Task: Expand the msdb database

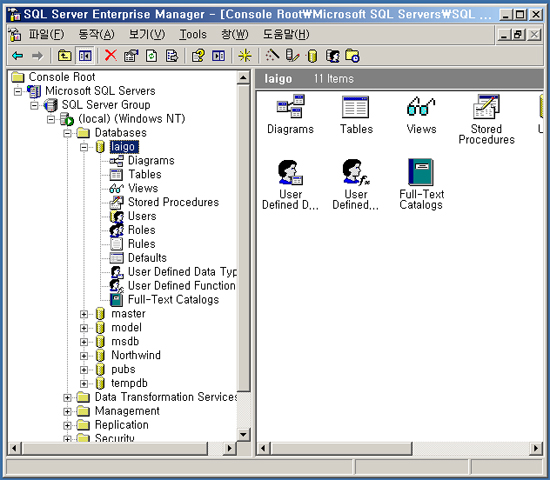Action: 84,342
